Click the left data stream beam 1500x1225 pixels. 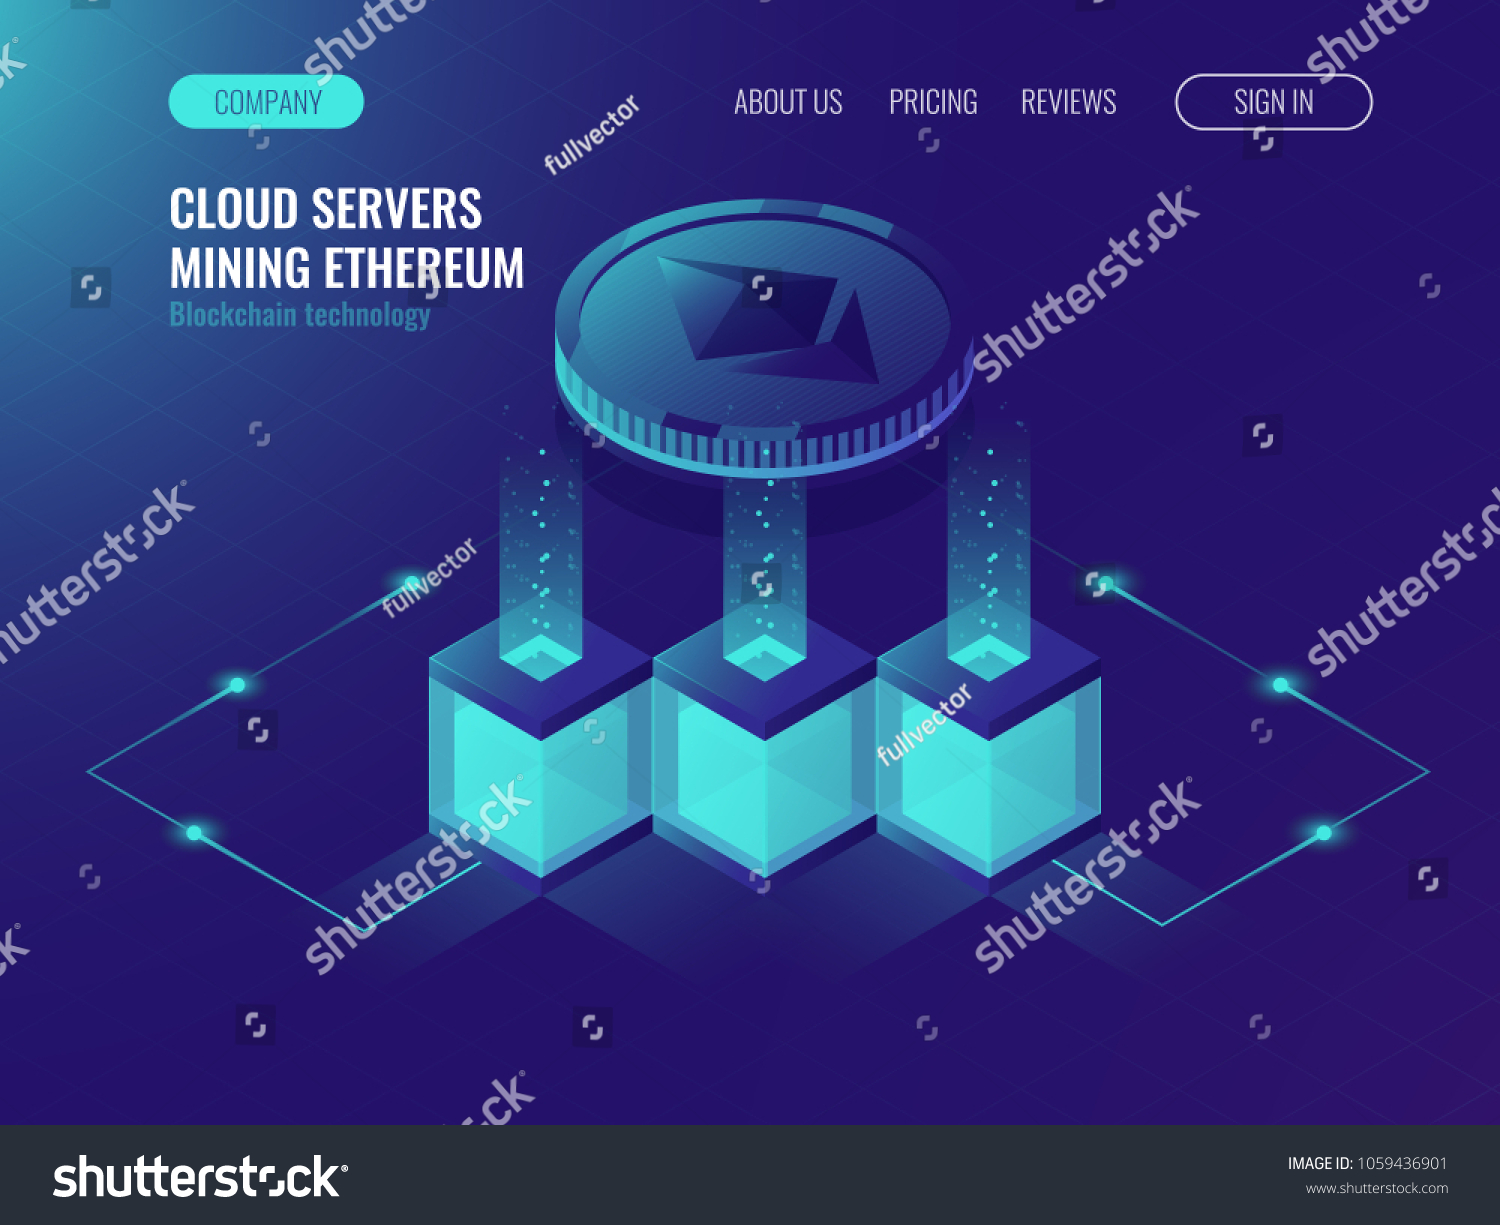tap(541, 540)
